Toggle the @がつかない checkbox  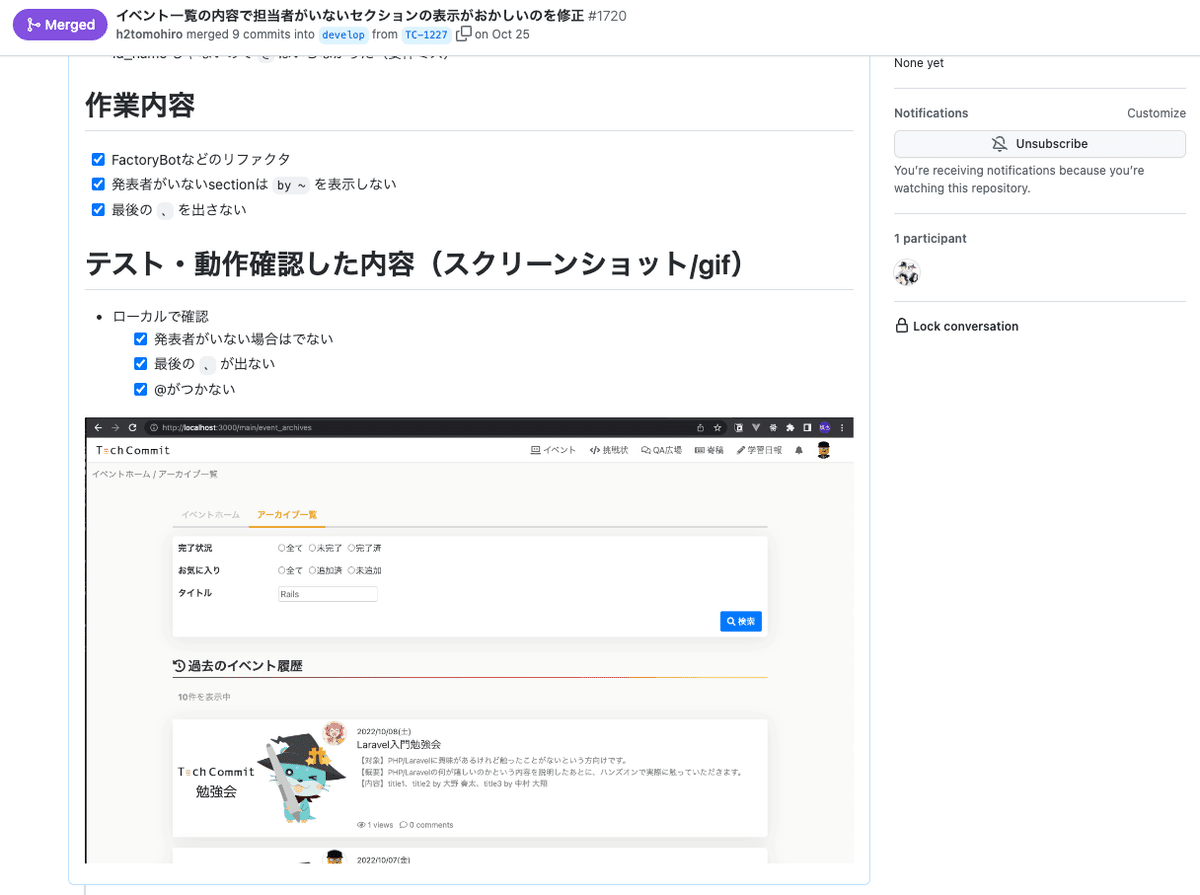pos(141,389)
